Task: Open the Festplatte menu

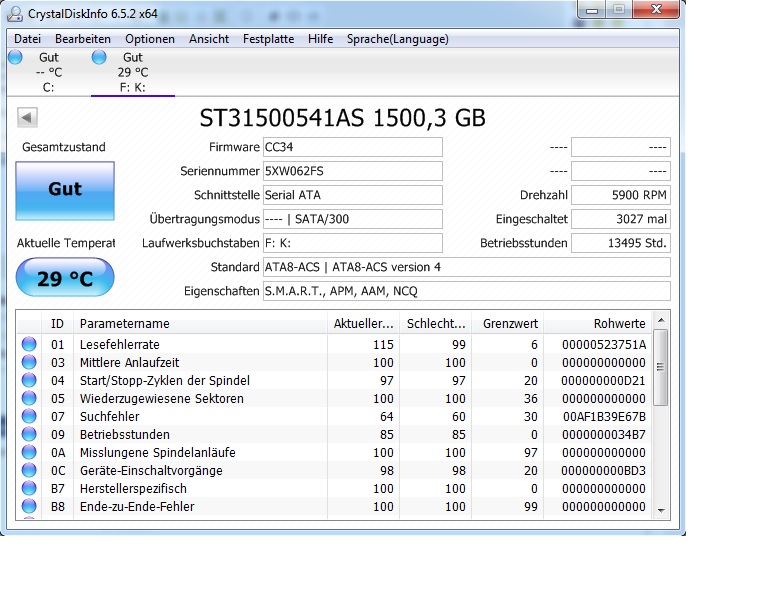Action: (x=268, y=39)
